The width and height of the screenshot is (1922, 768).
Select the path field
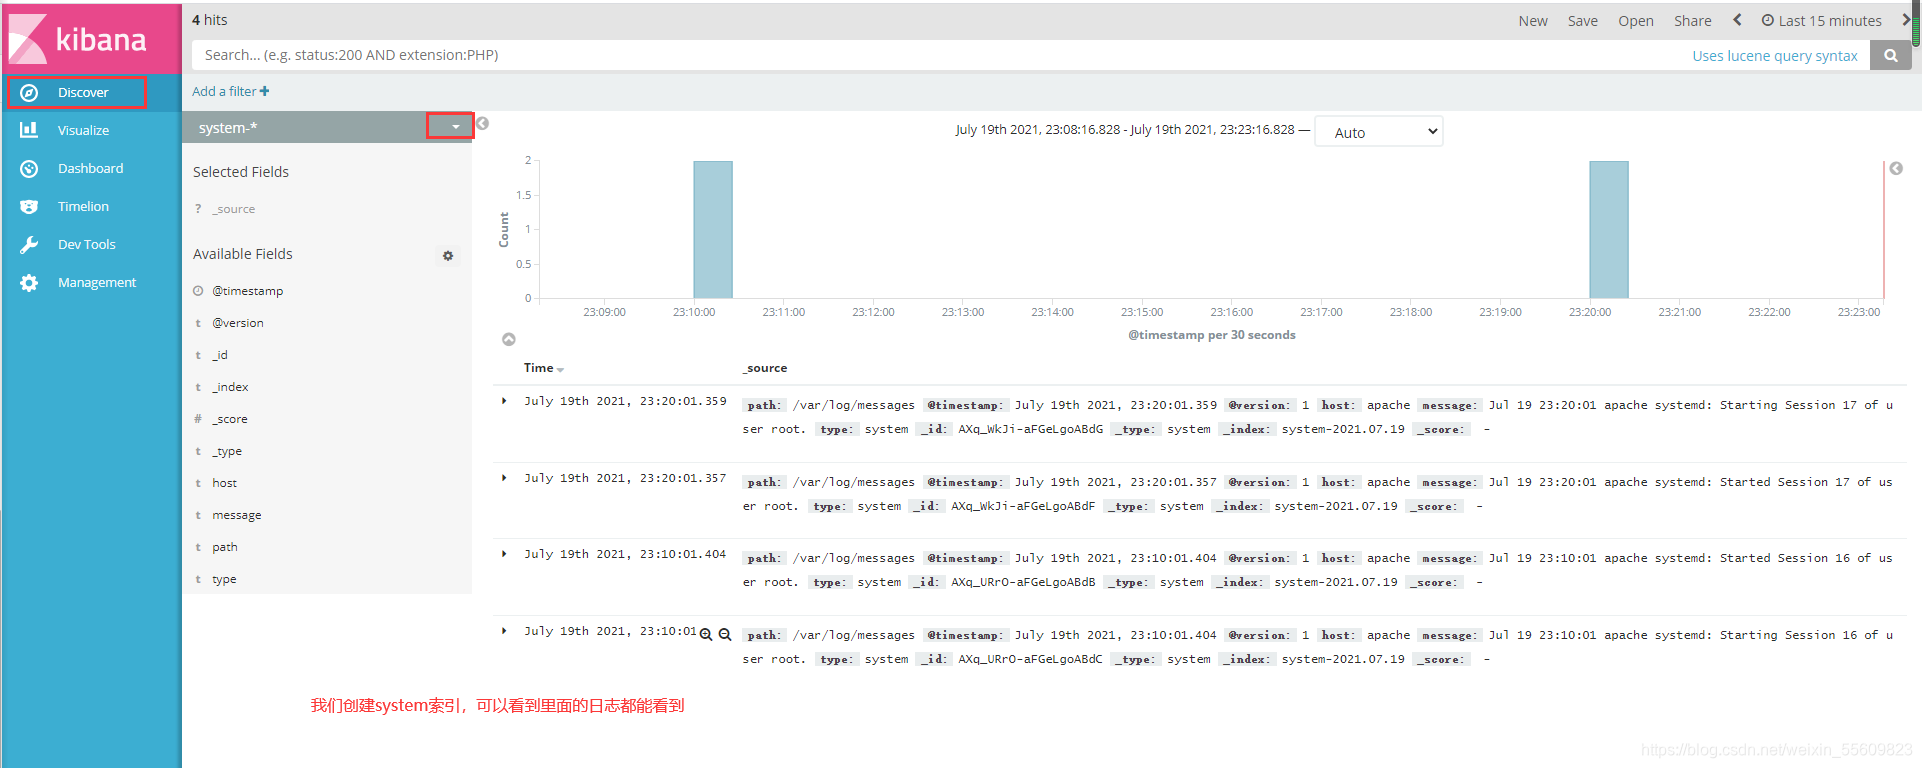225,547
